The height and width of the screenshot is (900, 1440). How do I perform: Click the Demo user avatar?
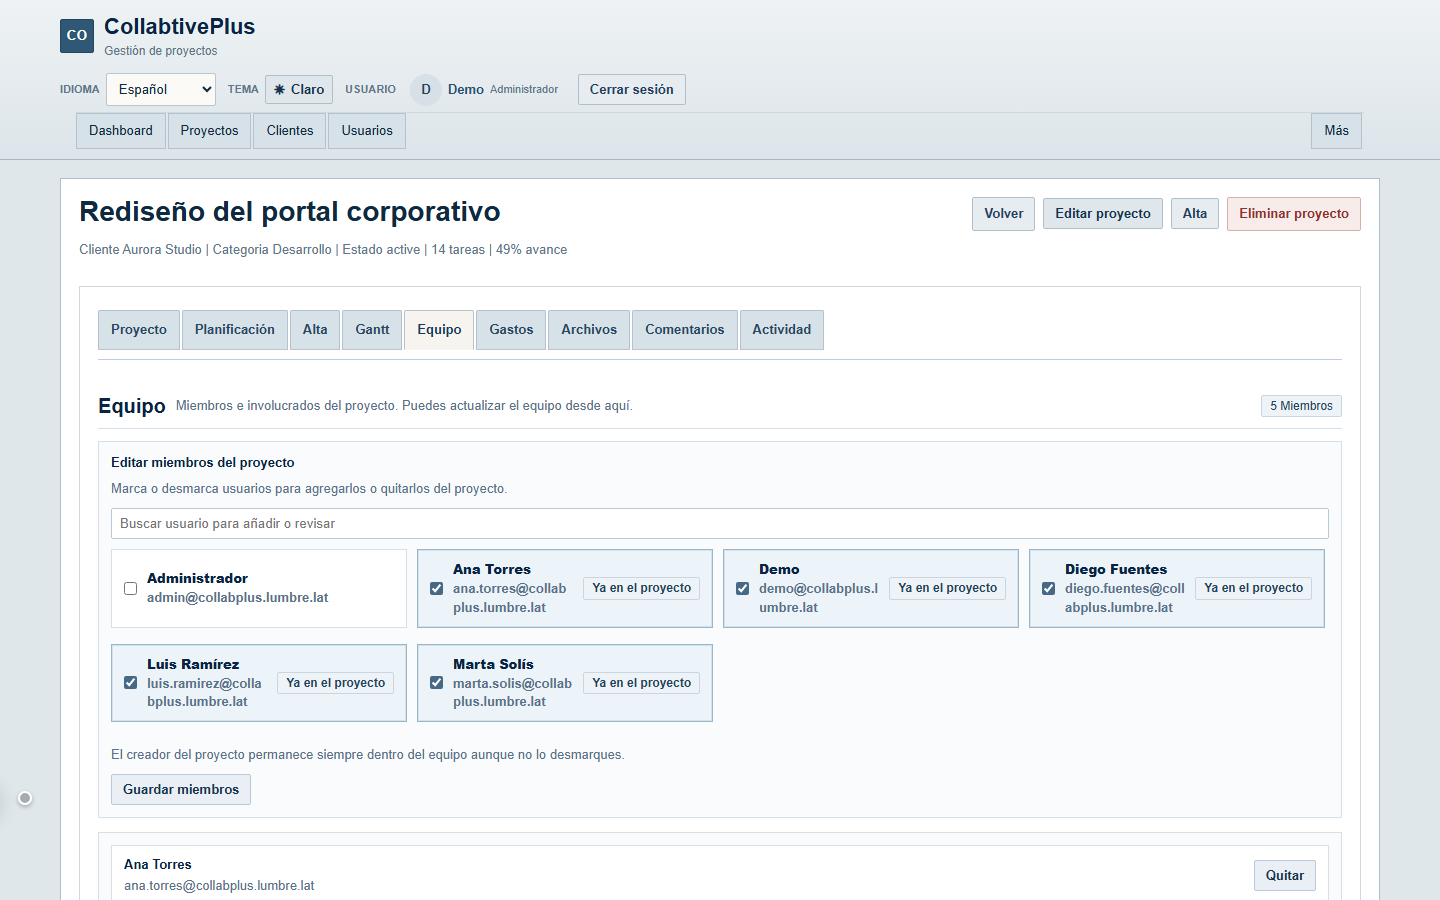426,90
